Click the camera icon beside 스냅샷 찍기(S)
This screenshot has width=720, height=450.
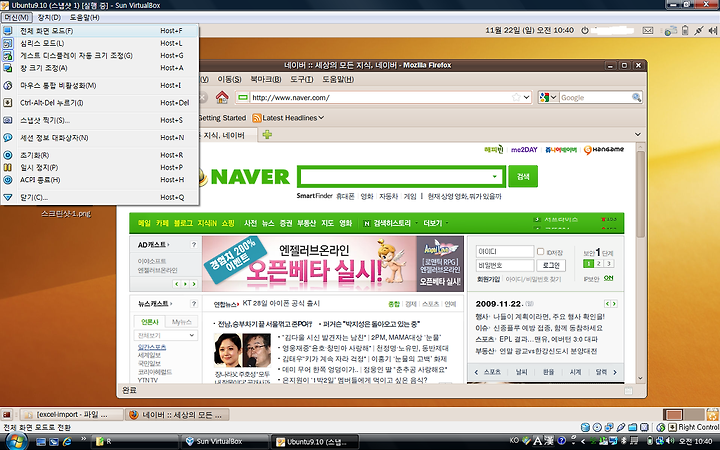8,120
